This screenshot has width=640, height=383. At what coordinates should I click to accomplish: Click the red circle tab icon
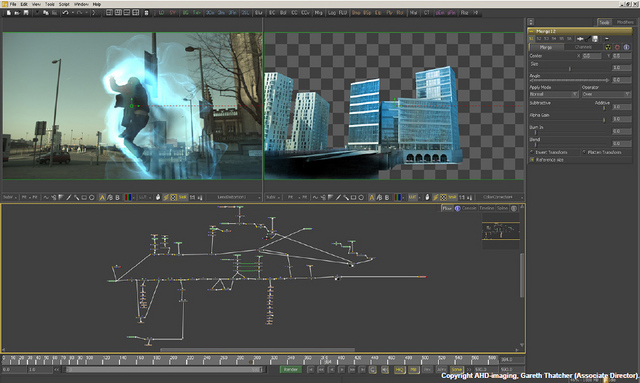[617, 47]
